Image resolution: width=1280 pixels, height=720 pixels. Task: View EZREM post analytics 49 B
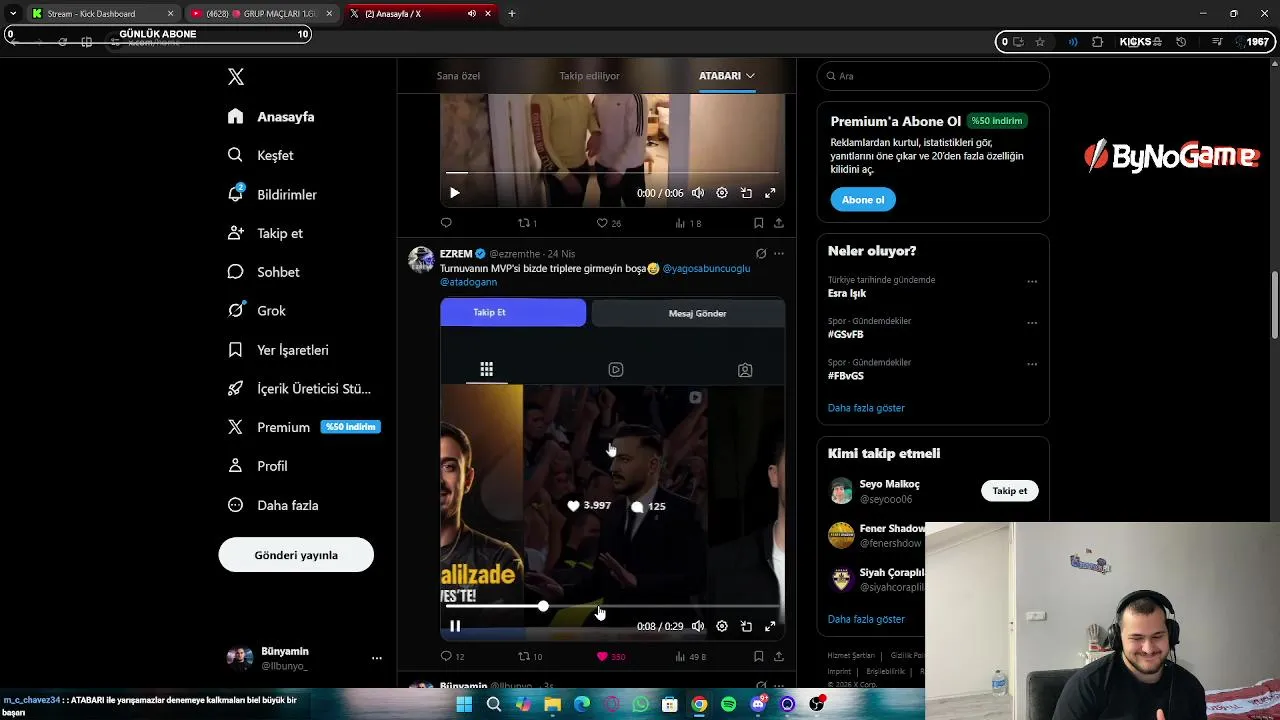pos(690,657)
